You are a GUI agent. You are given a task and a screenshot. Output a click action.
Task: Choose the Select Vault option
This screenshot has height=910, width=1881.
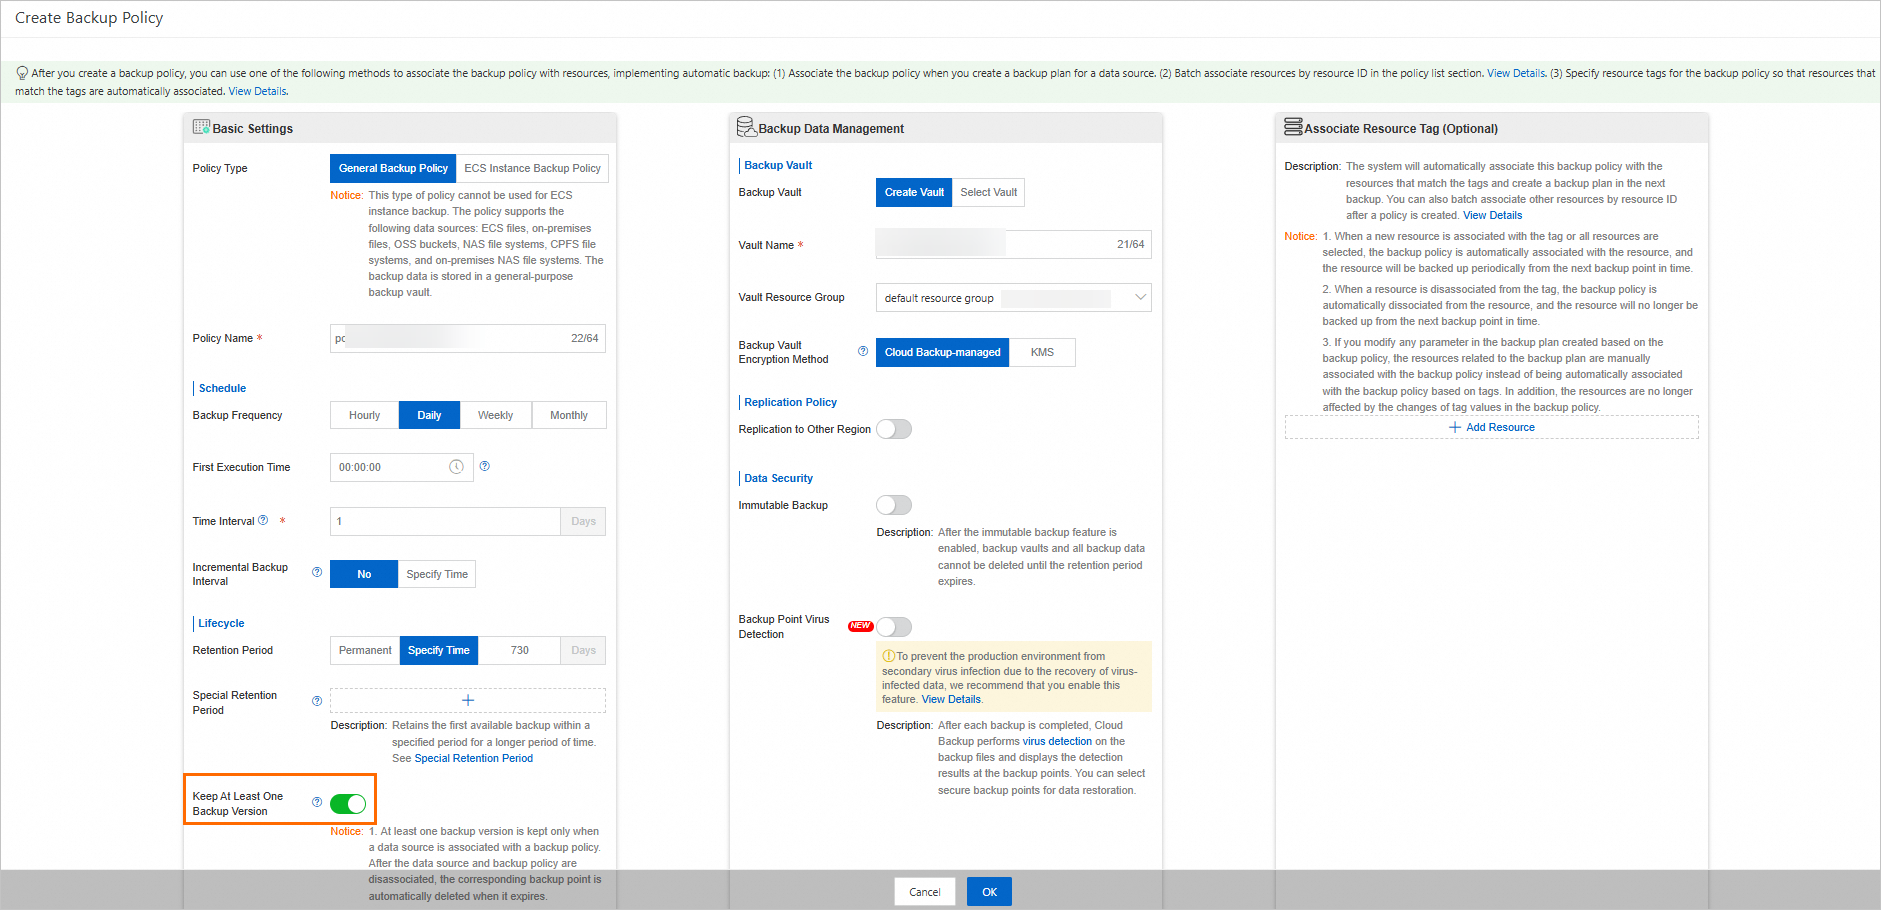[989, 192]
